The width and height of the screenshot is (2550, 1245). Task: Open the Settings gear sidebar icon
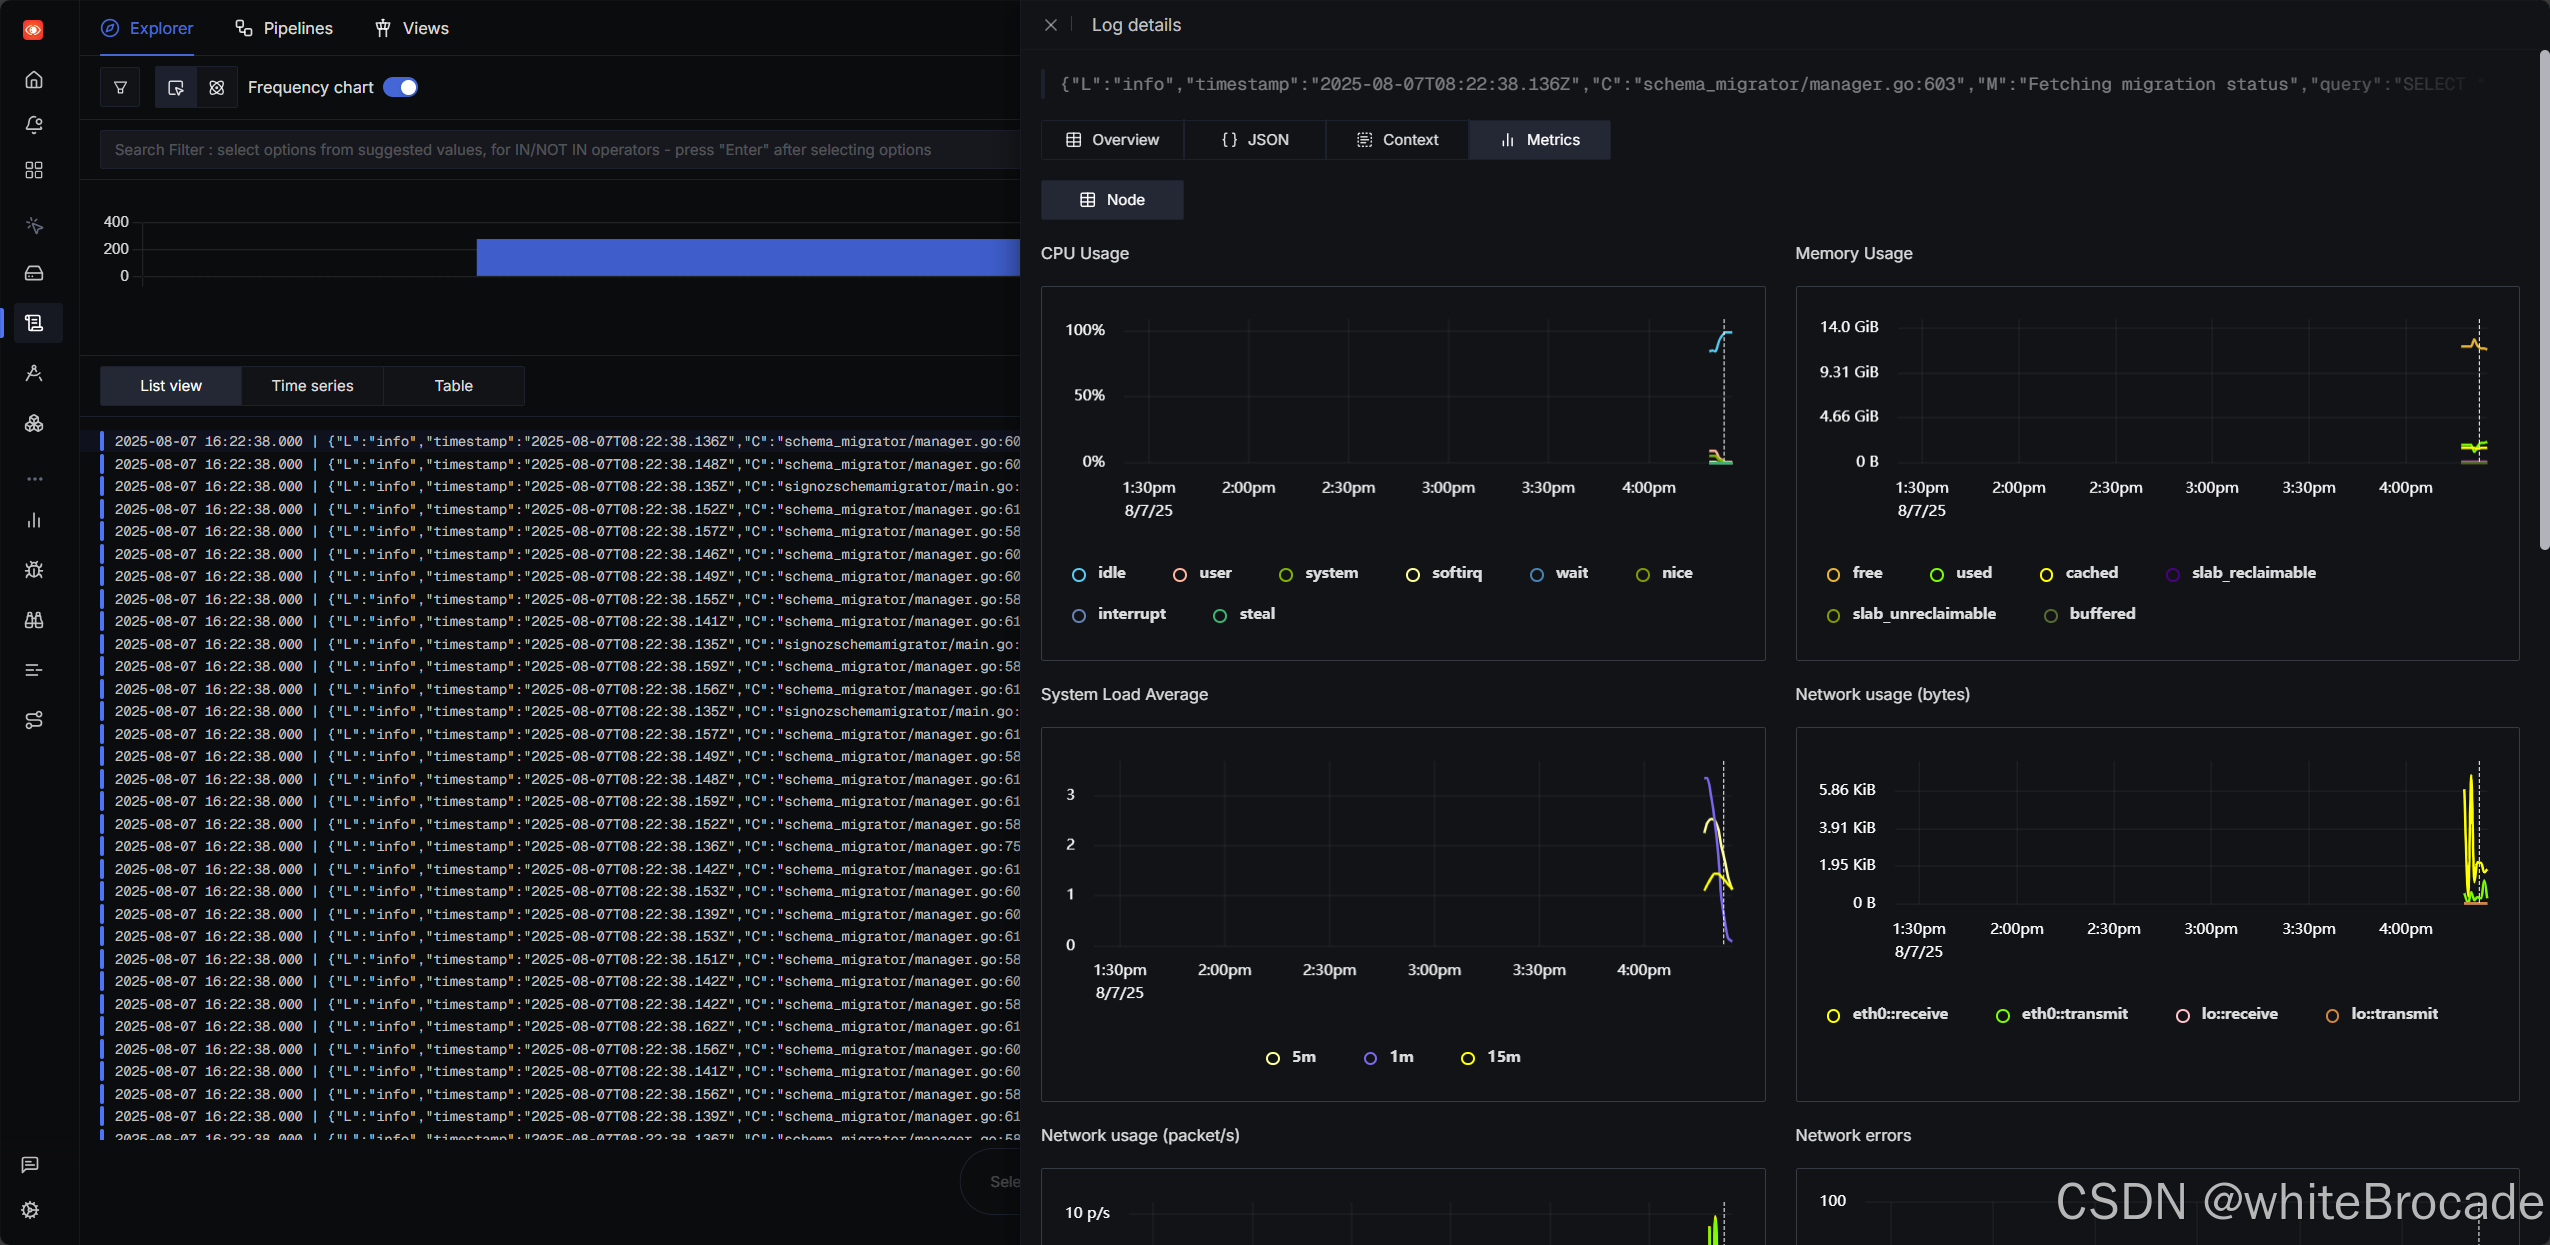click(x=30, y=1210)
